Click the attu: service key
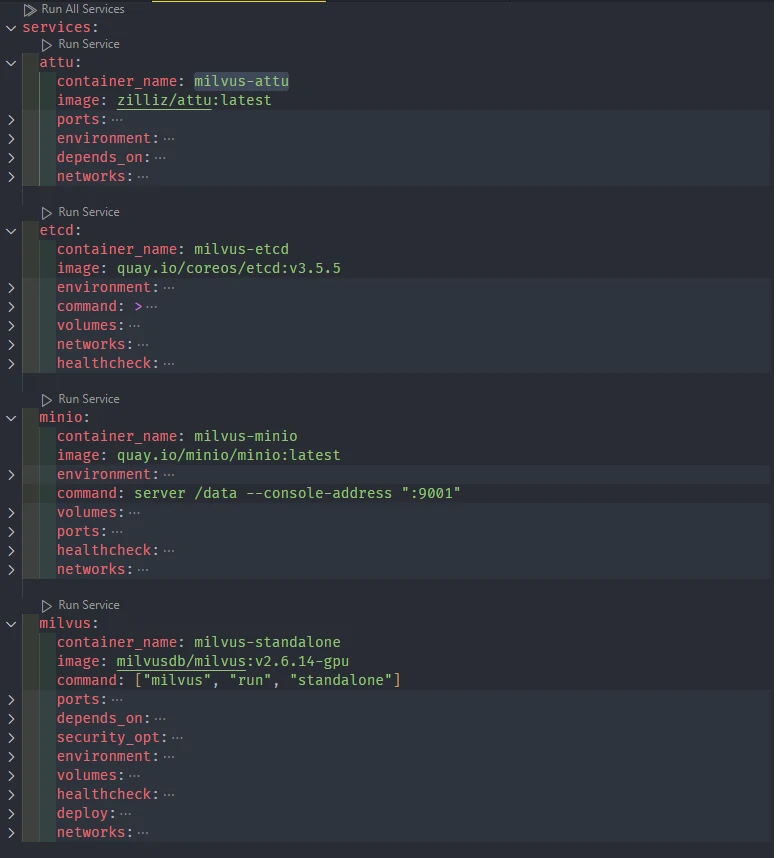Screen dimensions: 776x858 60,62
